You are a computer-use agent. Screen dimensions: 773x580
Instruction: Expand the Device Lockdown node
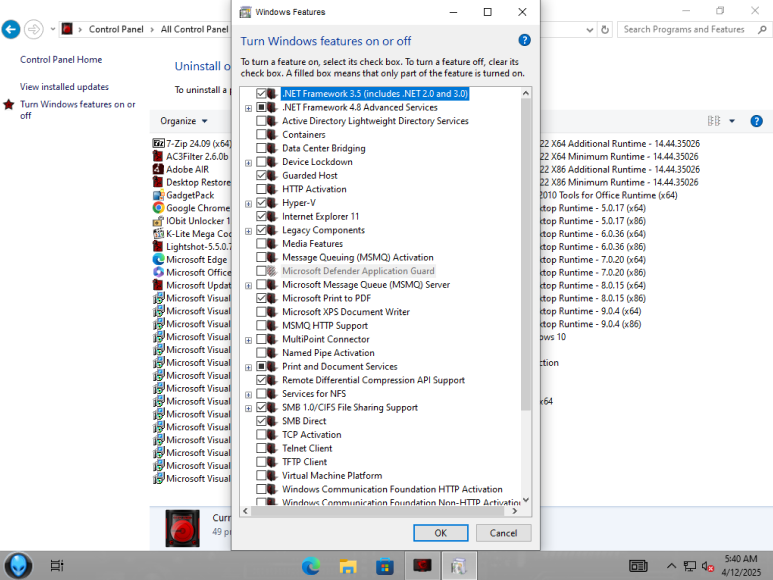[x=248, y=163]
